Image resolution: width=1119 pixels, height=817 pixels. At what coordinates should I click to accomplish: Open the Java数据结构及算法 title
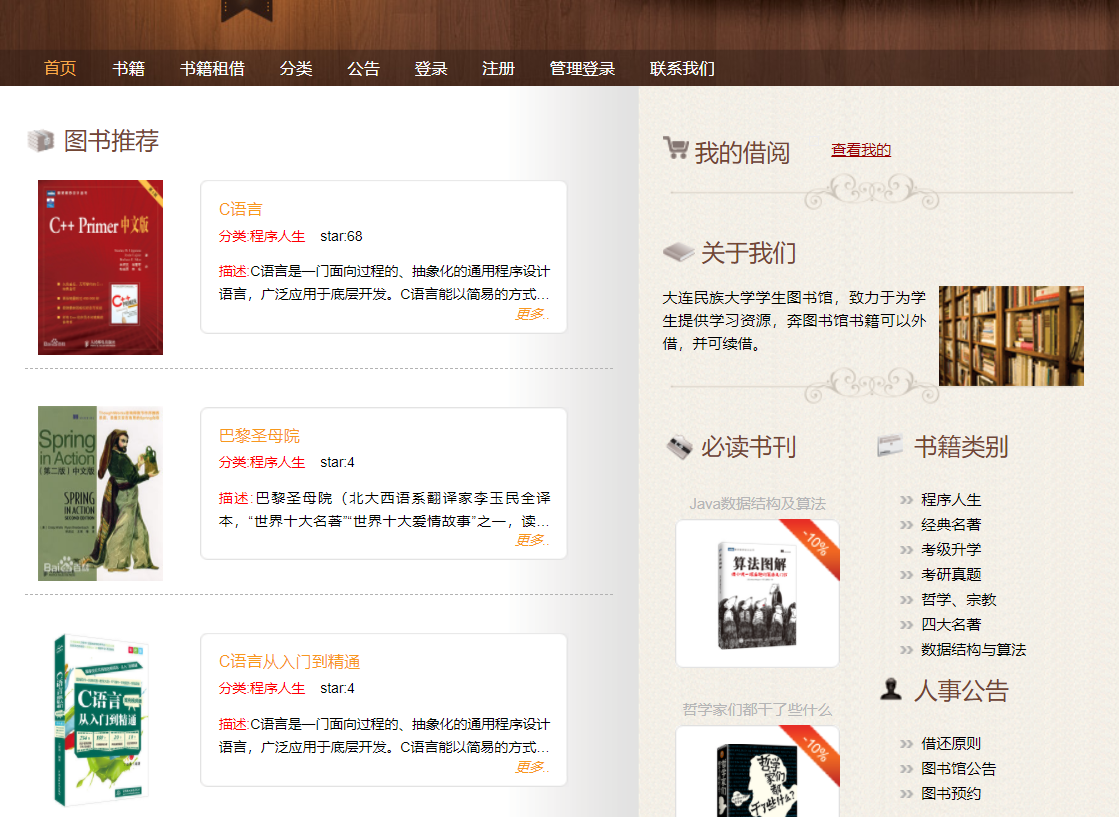(757, 504)
